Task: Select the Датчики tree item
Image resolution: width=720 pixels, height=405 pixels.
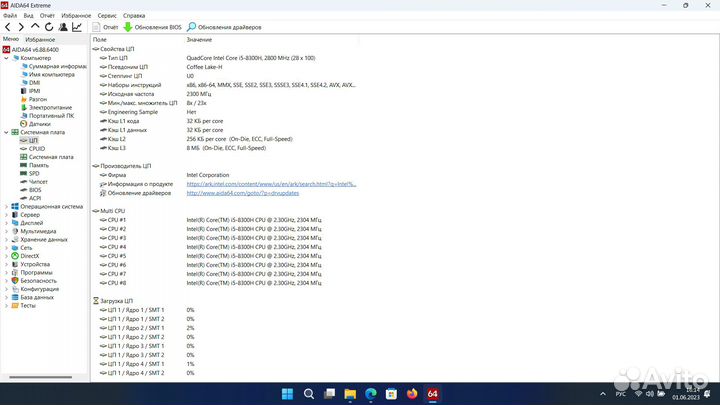Action: click(35, 124)
